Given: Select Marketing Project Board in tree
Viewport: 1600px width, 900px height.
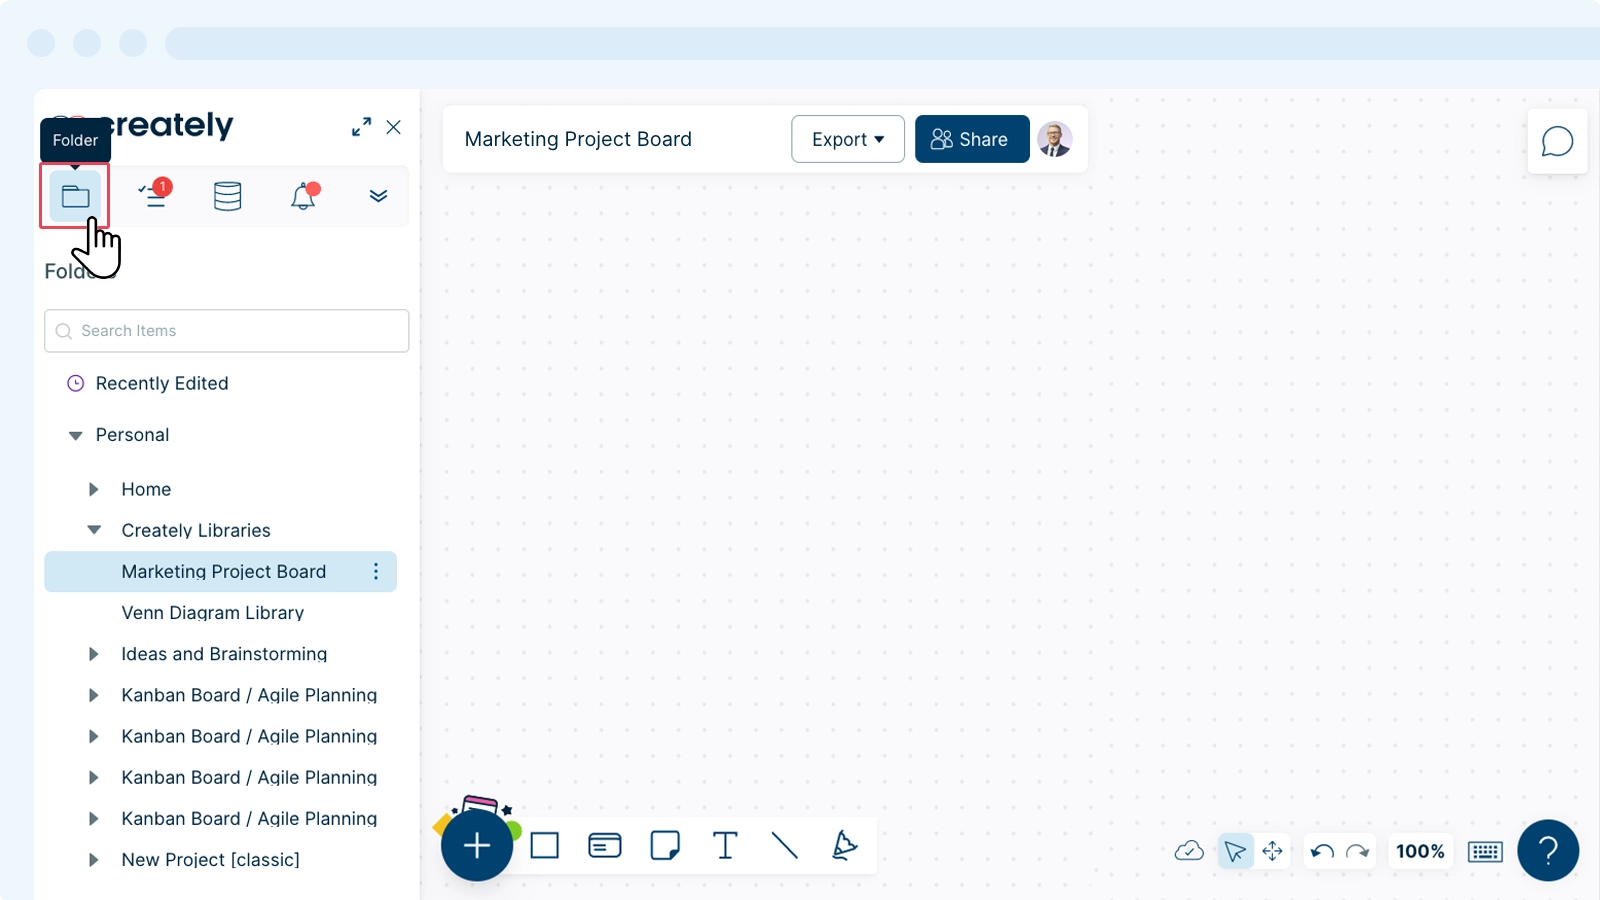Looking at the screenshot, I should click(221, 572).
